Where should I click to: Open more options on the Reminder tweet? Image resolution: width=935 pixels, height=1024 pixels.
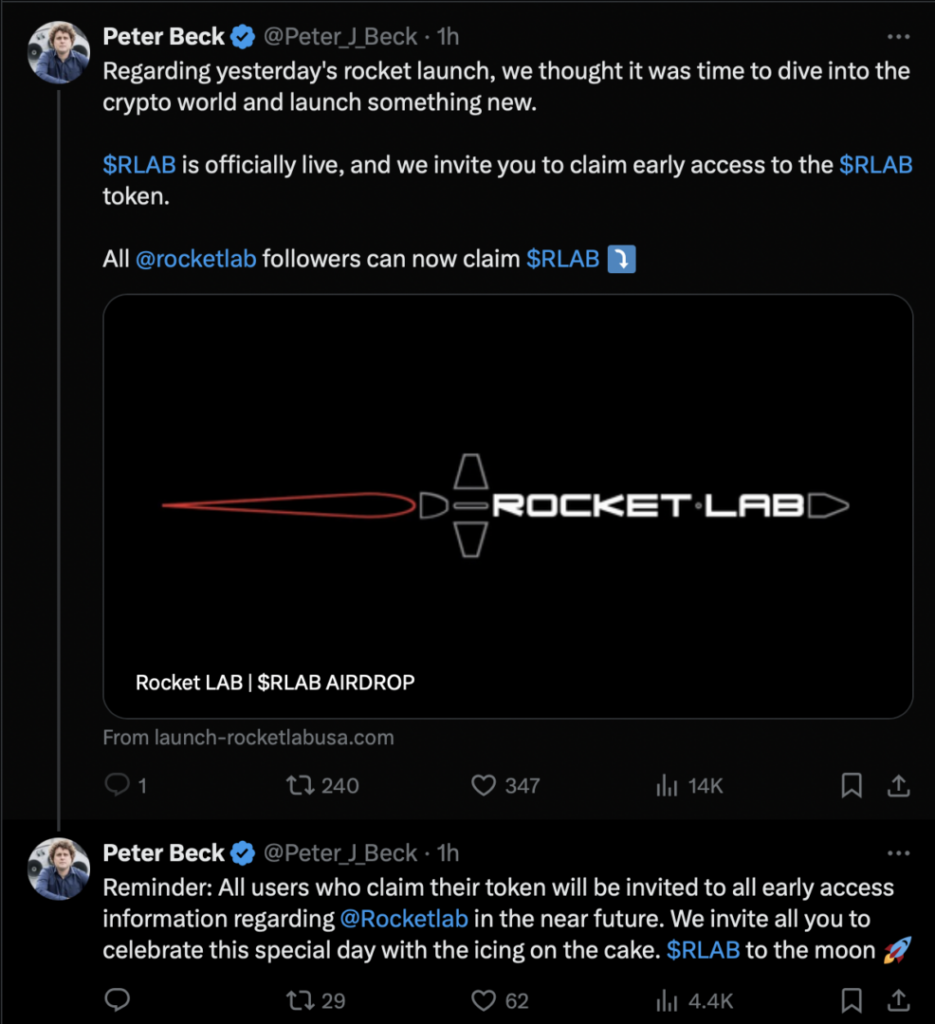899,853
